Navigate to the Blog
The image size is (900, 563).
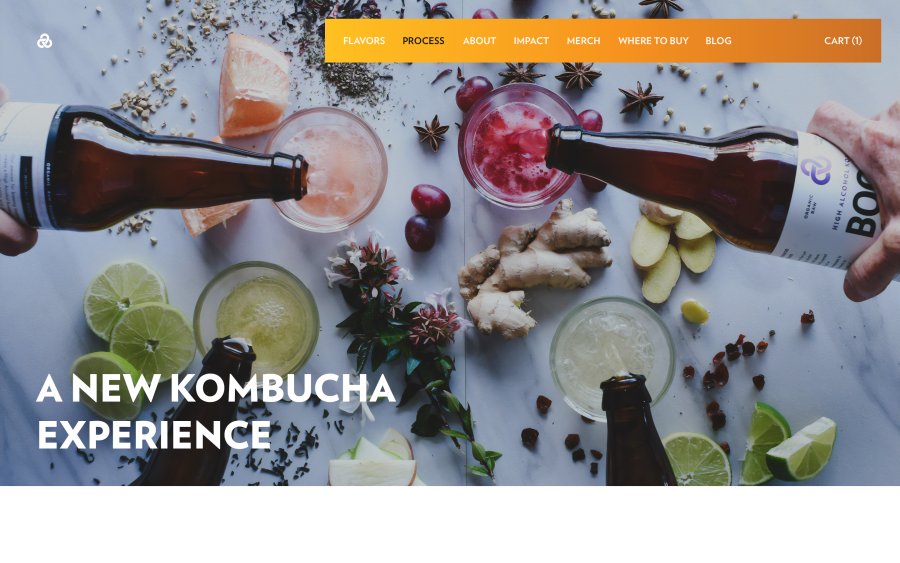tap(718, 41)
